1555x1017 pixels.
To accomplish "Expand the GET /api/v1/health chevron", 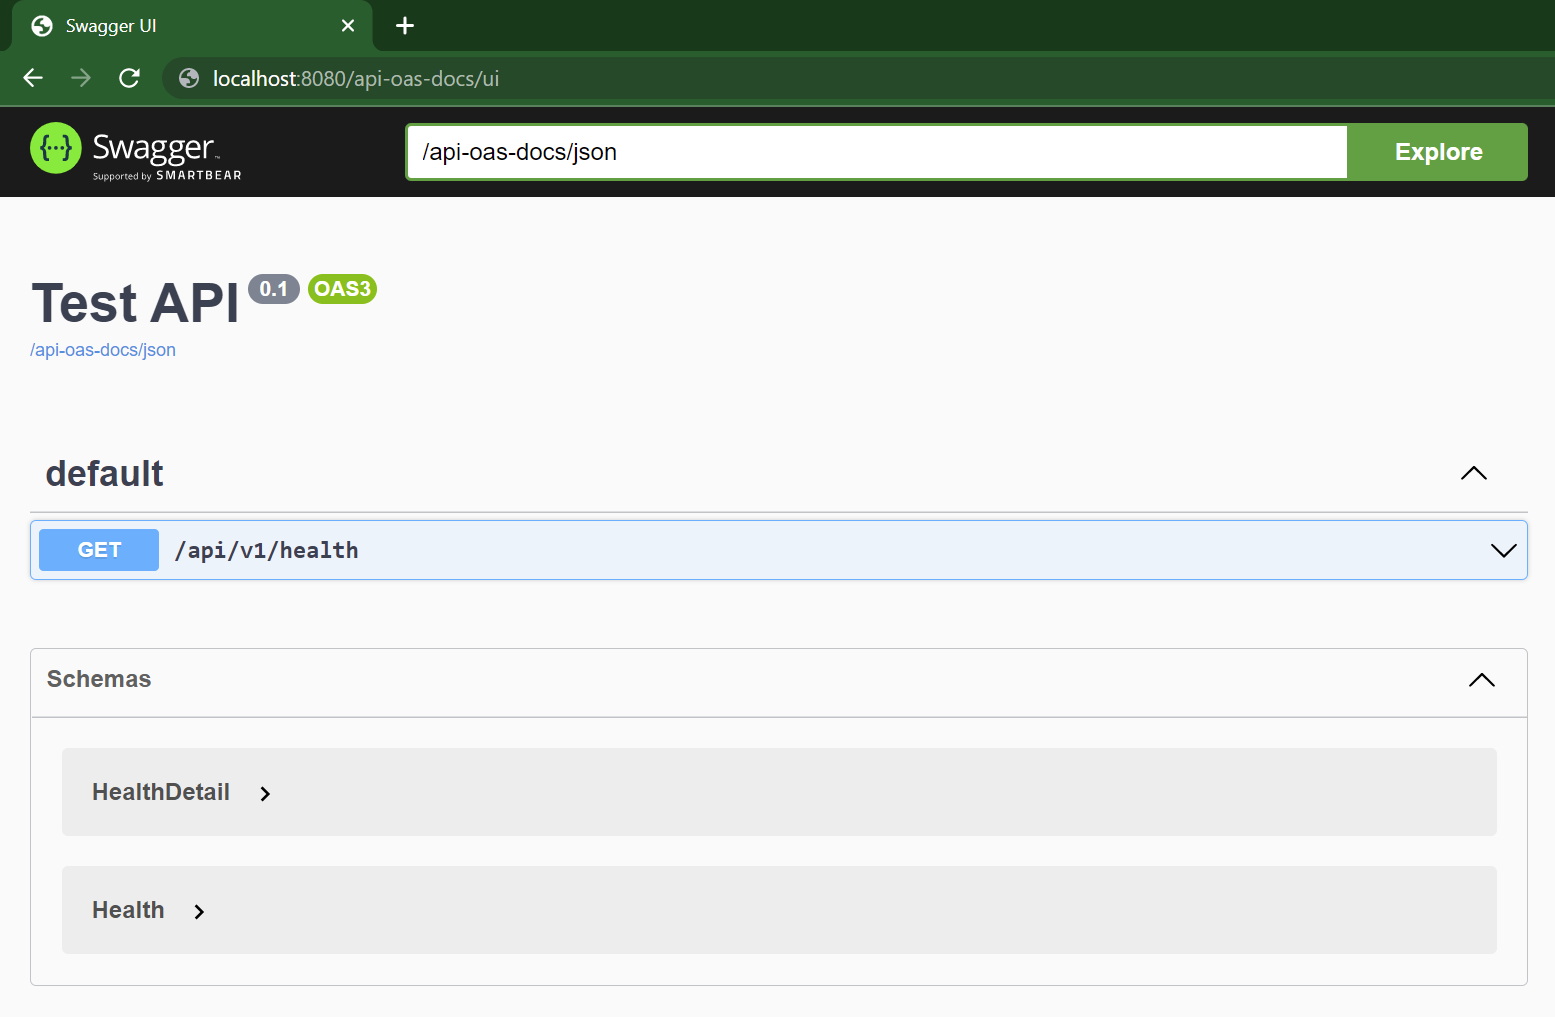I will pyautogui.click(x=1503, y=550).
